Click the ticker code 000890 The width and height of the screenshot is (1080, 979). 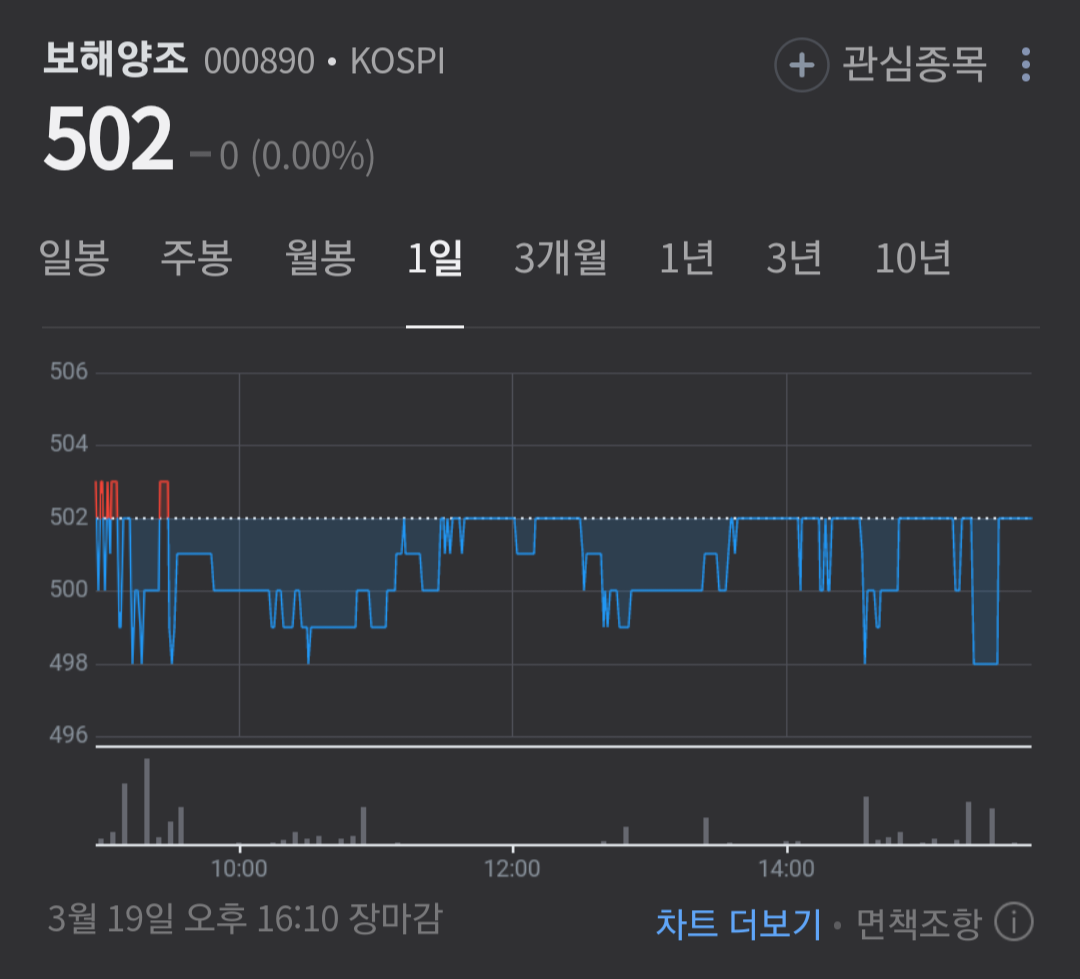pos(259,61)
